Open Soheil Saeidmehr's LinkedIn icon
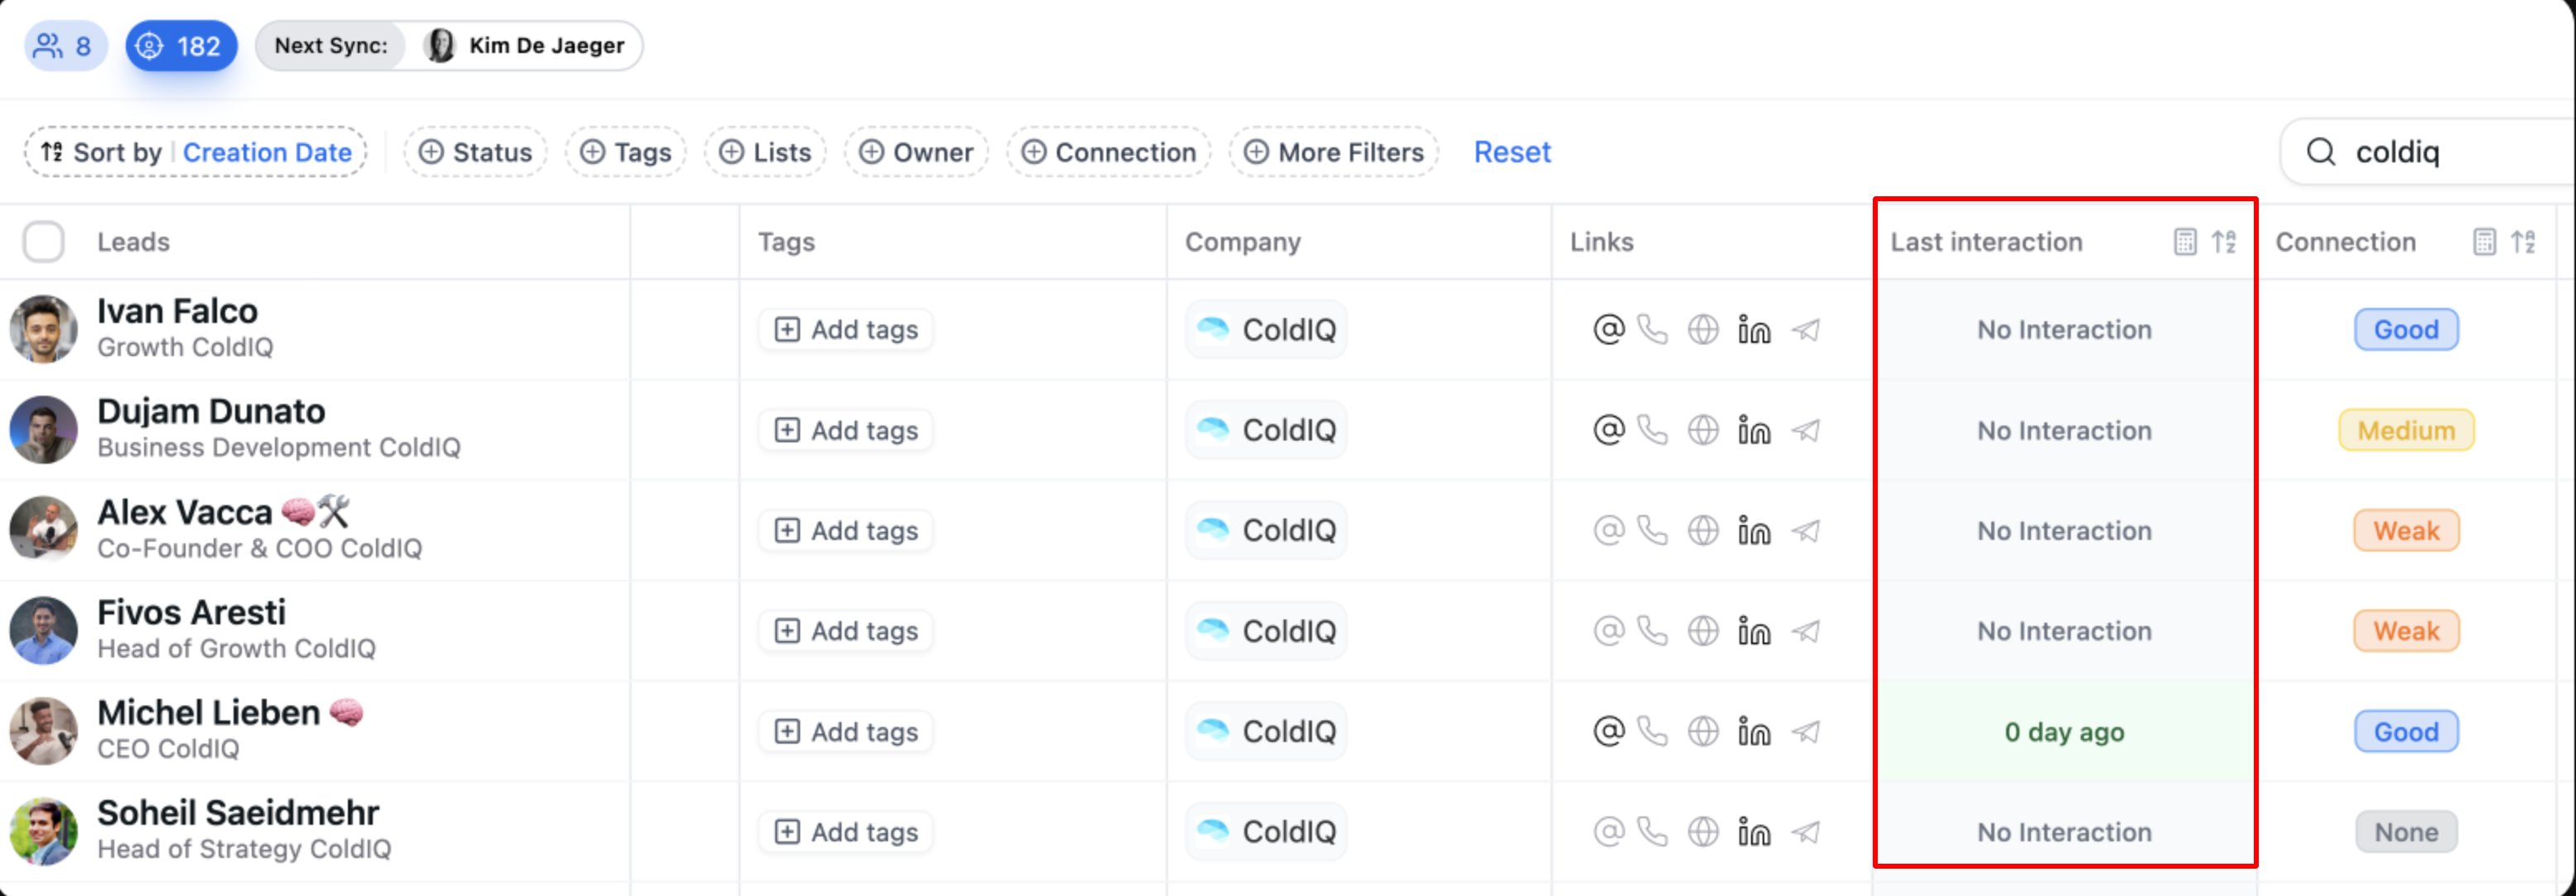Screen dimensions: 2576x896 (1754, 832)
